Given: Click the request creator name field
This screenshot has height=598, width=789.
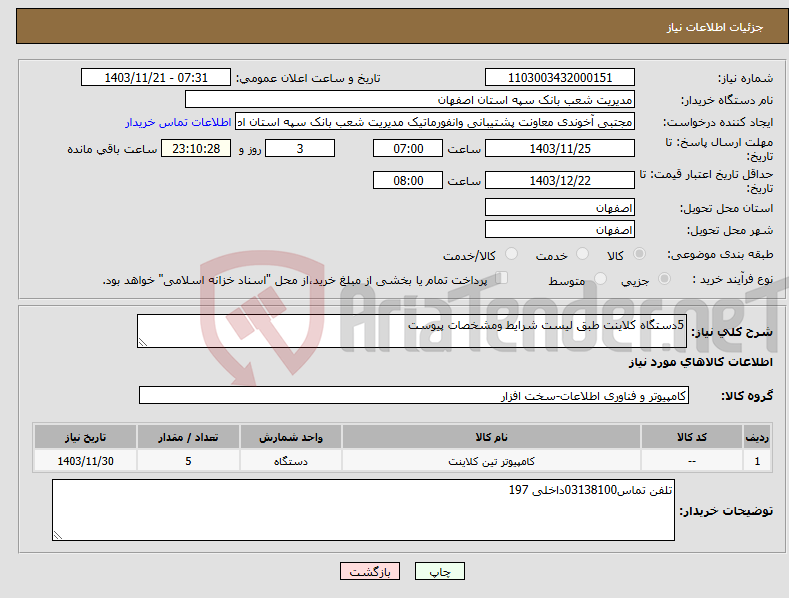Looking at the screenshot, I should tap(435, 122).
